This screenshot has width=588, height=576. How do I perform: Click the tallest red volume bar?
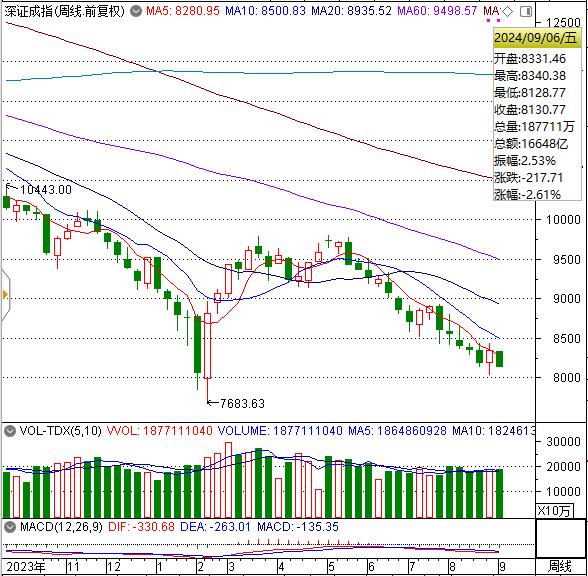click(x=228, y=480)
